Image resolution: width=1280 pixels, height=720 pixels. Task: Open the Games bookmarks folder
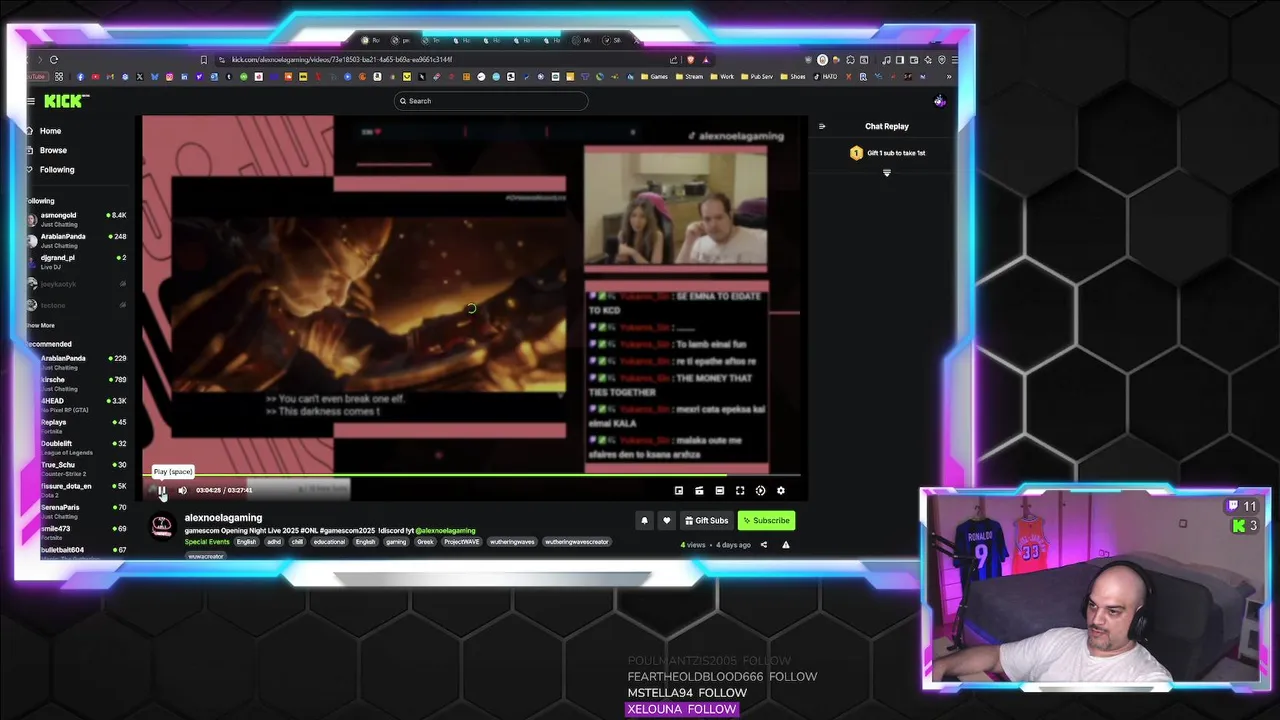coord(654,77)
